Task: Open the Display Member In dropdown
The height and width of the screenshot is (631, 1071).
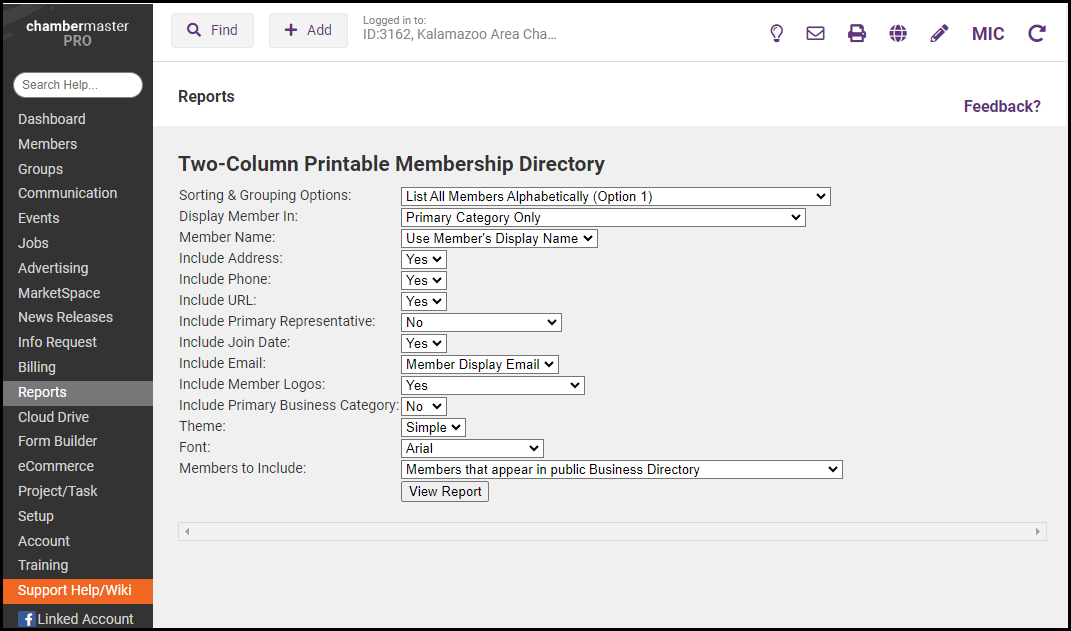Action: [x=602, y=218]
